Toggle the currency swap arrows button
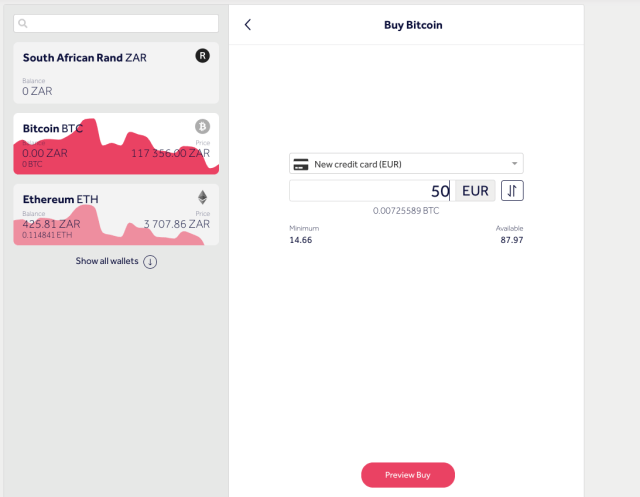 coord(512,190)
